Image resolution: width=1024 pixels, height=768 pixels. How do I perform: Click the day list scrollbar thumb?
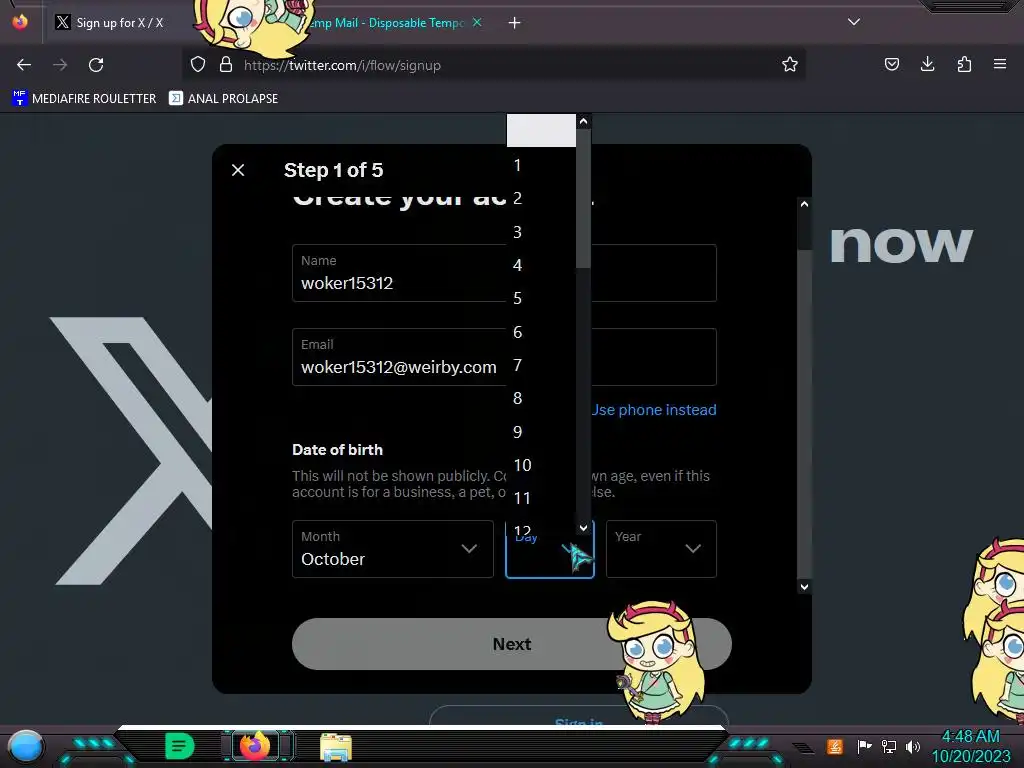click(x=584, y=198)
